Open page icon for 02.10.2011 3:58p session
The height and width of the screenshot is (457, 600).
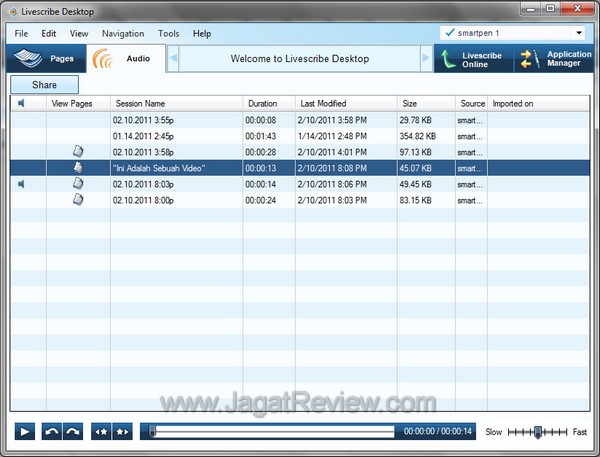point(78,151)
